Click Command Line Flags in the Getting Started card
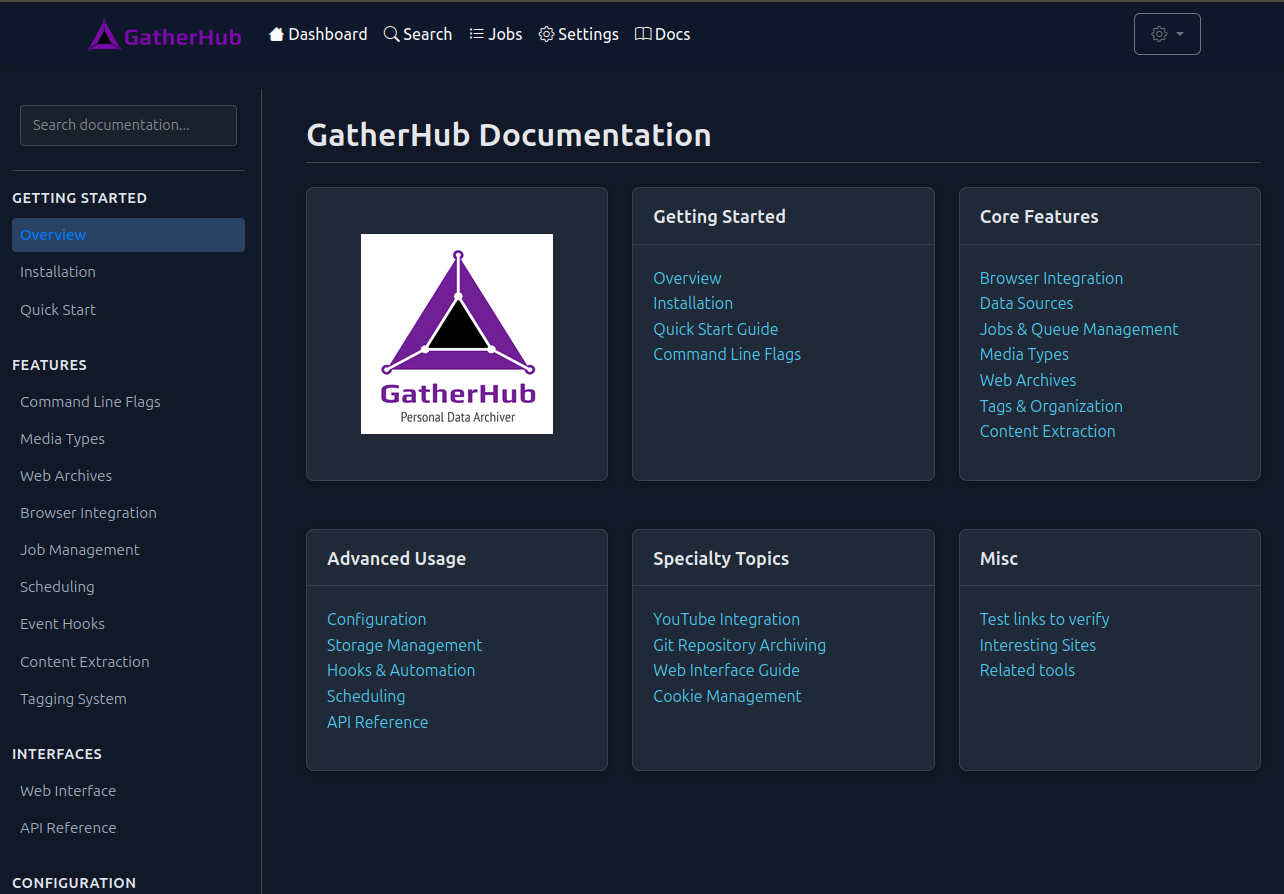The width and height of the screenshot is (1284, 894). pyautogui.click(x=727, y=353)
